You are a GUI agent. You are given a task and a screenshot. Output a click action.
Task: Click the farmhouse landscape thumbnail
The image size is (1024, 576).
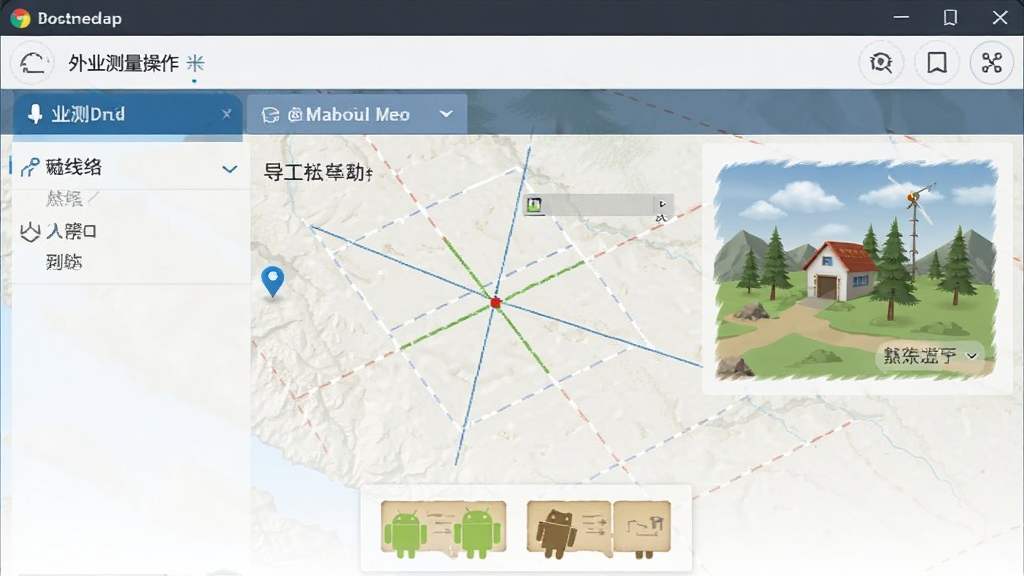[856, 270]
